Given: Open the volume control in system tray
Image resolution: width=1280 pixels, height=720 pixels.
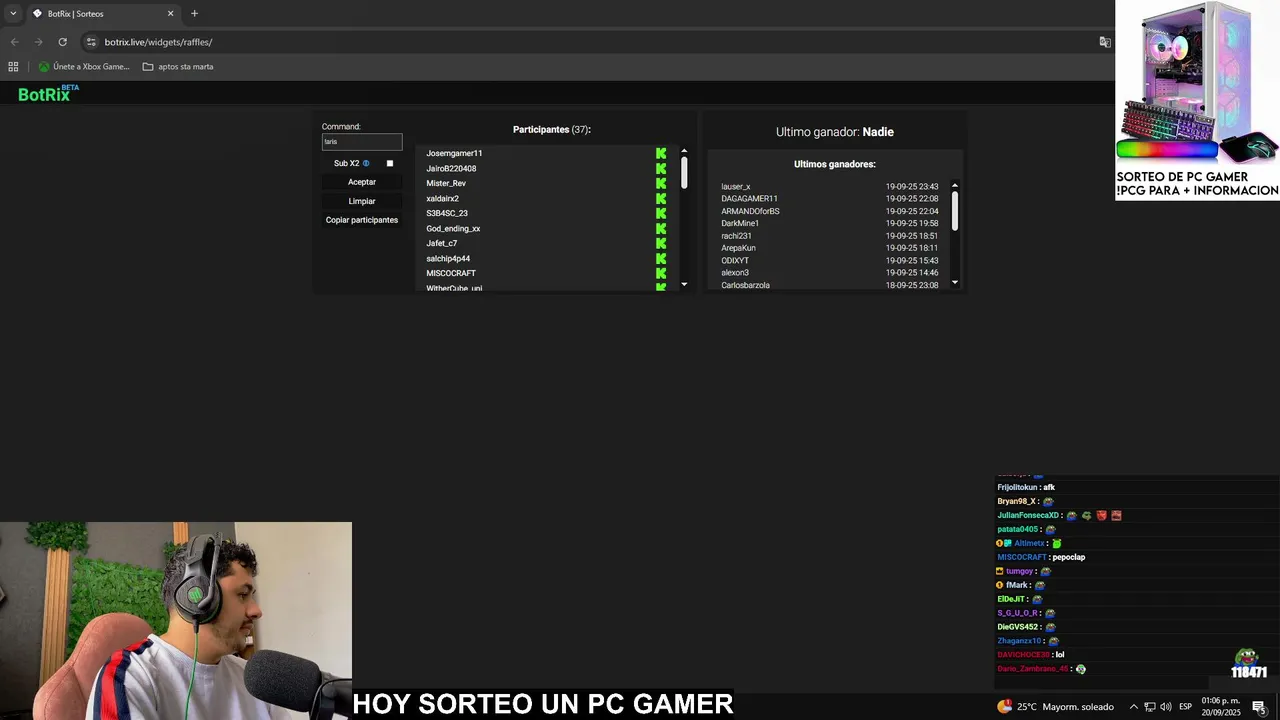Looking at the screenshot, I should (x=1166, y=707).
